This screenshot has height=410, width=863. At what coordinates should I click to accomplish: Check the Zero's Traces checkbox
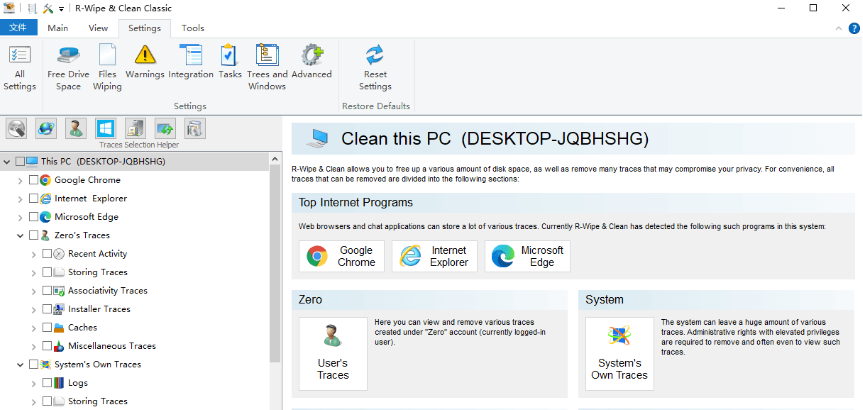pyautogui.click(x=34, y=235)
